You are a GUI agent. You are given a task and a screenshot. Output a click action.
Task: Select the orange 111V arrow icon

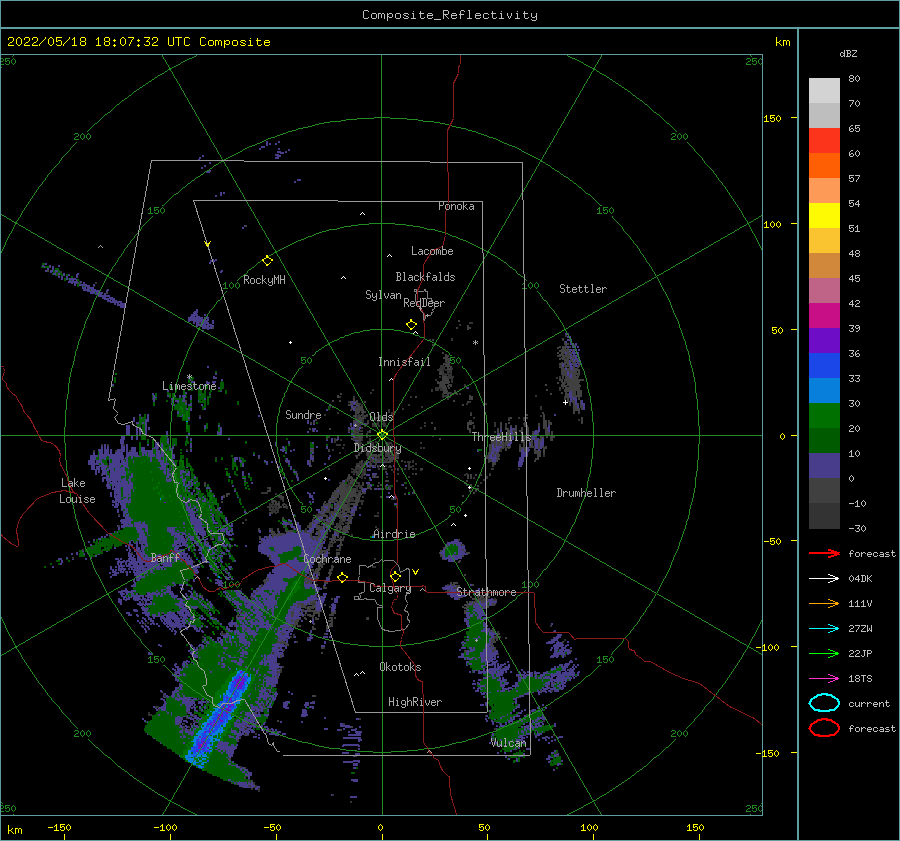tap(824, 603)
